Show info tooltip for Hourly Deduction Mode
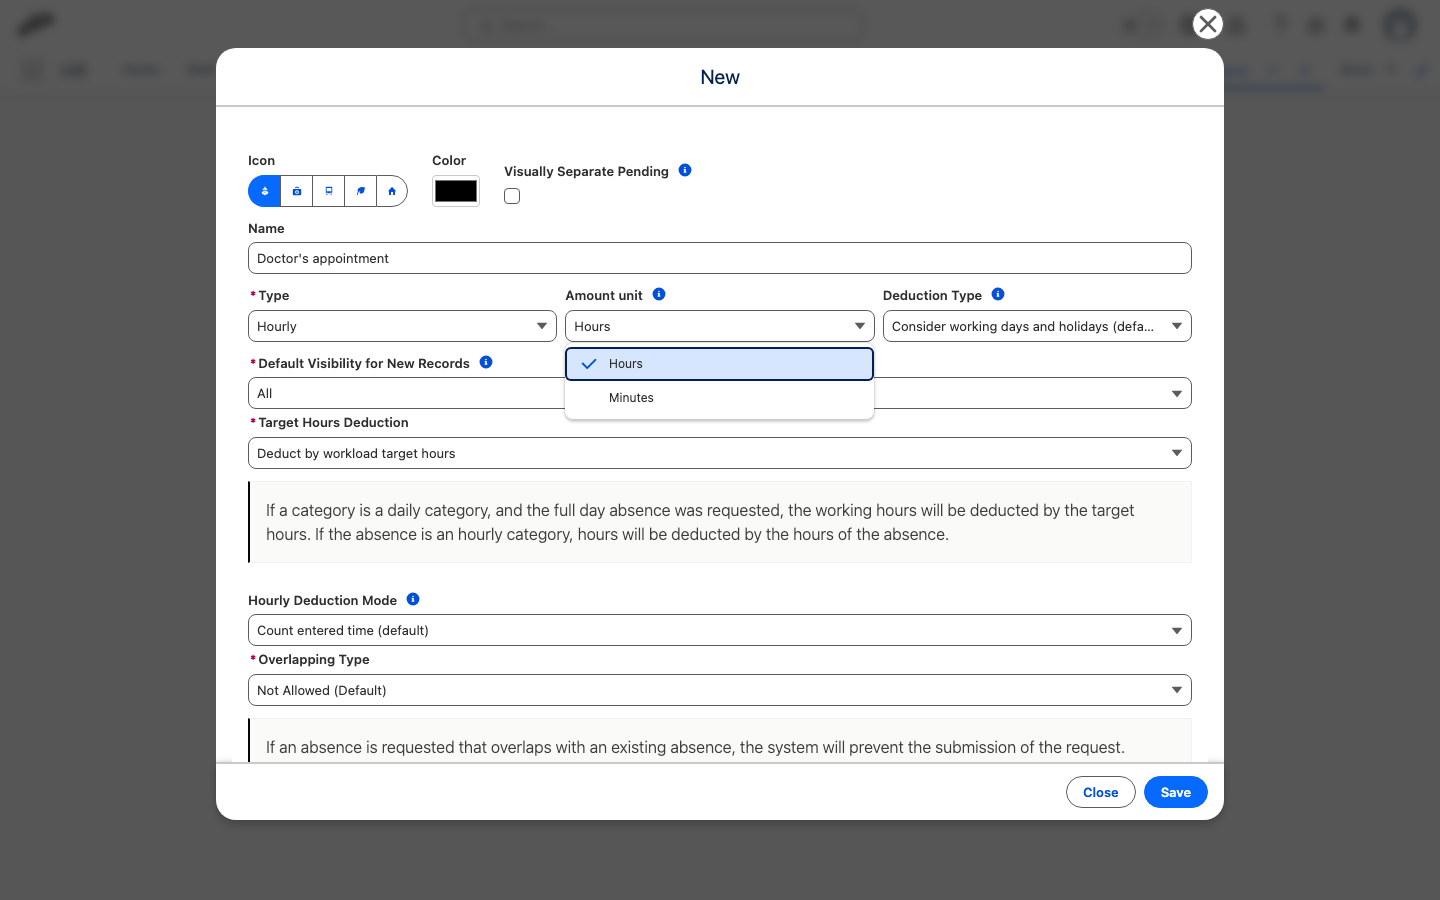 click(413, 599)
